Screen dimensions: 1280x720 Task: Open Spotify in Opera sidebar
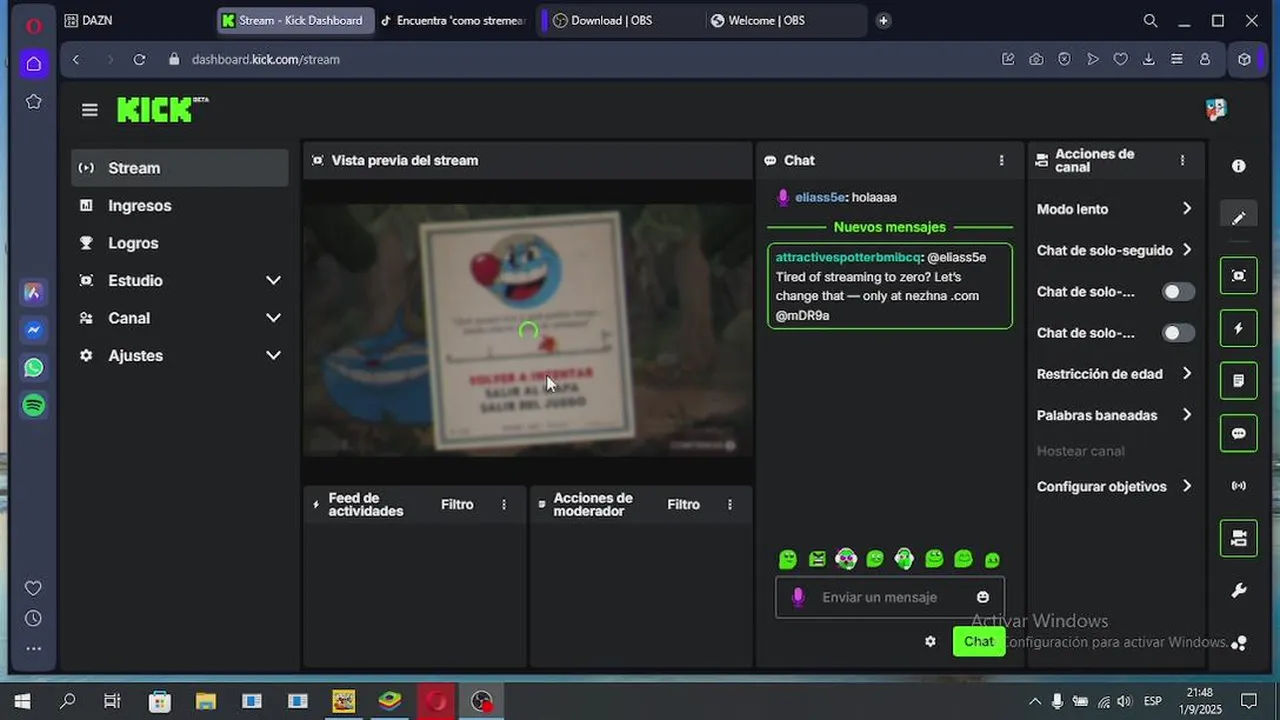coord(34,405)
